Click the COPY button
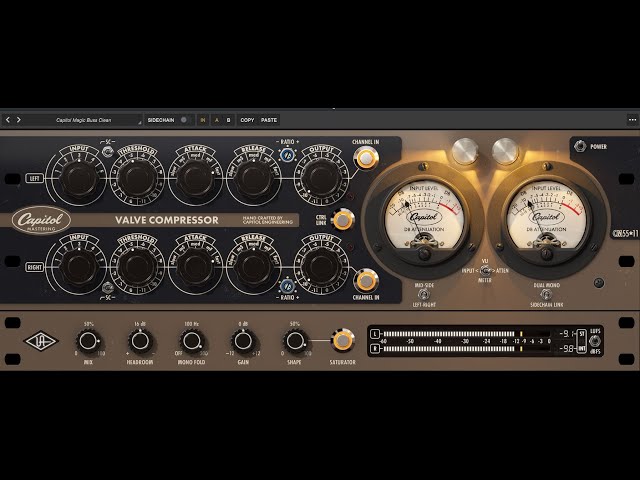Viewport: 640px width, 480px height. coord(247,120)
